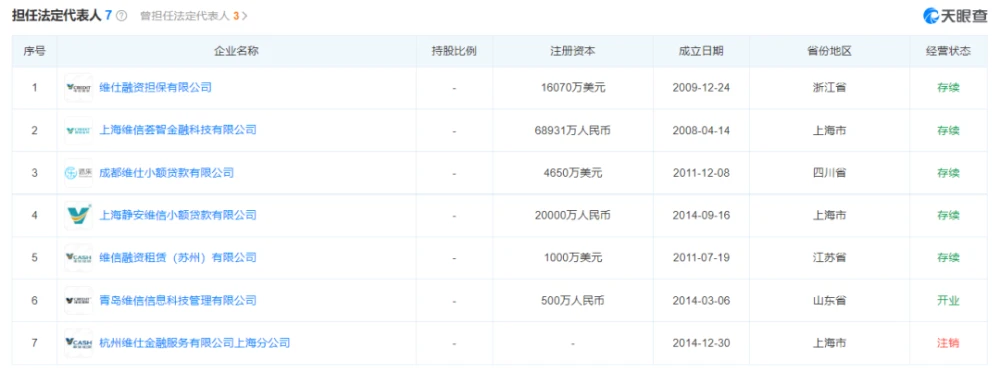
Task: Select the 68931万人民币 capital cell
Action: tap(573, 130)
